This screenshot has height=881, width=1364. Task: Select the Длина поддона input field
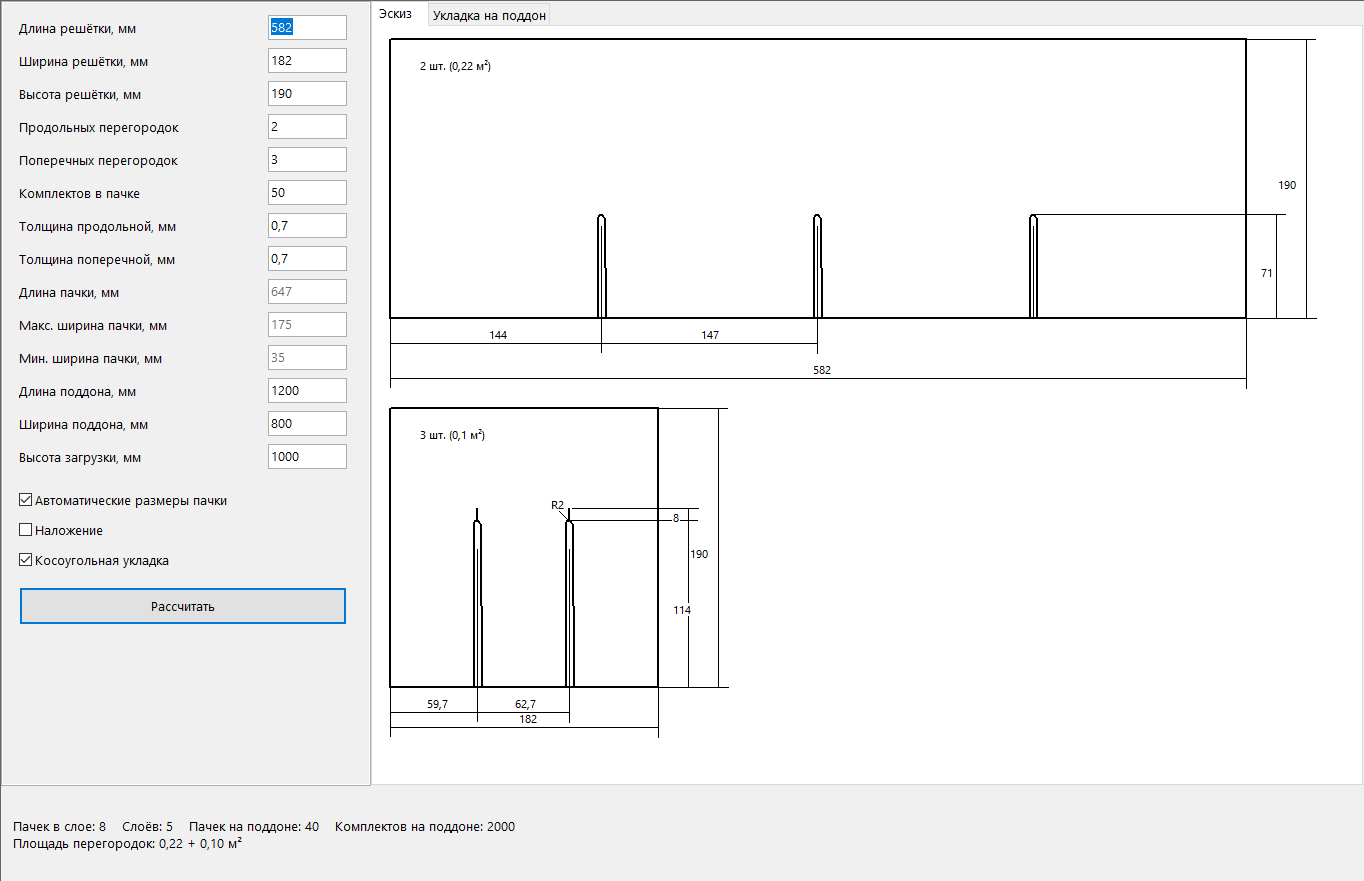tap(307, 391)
